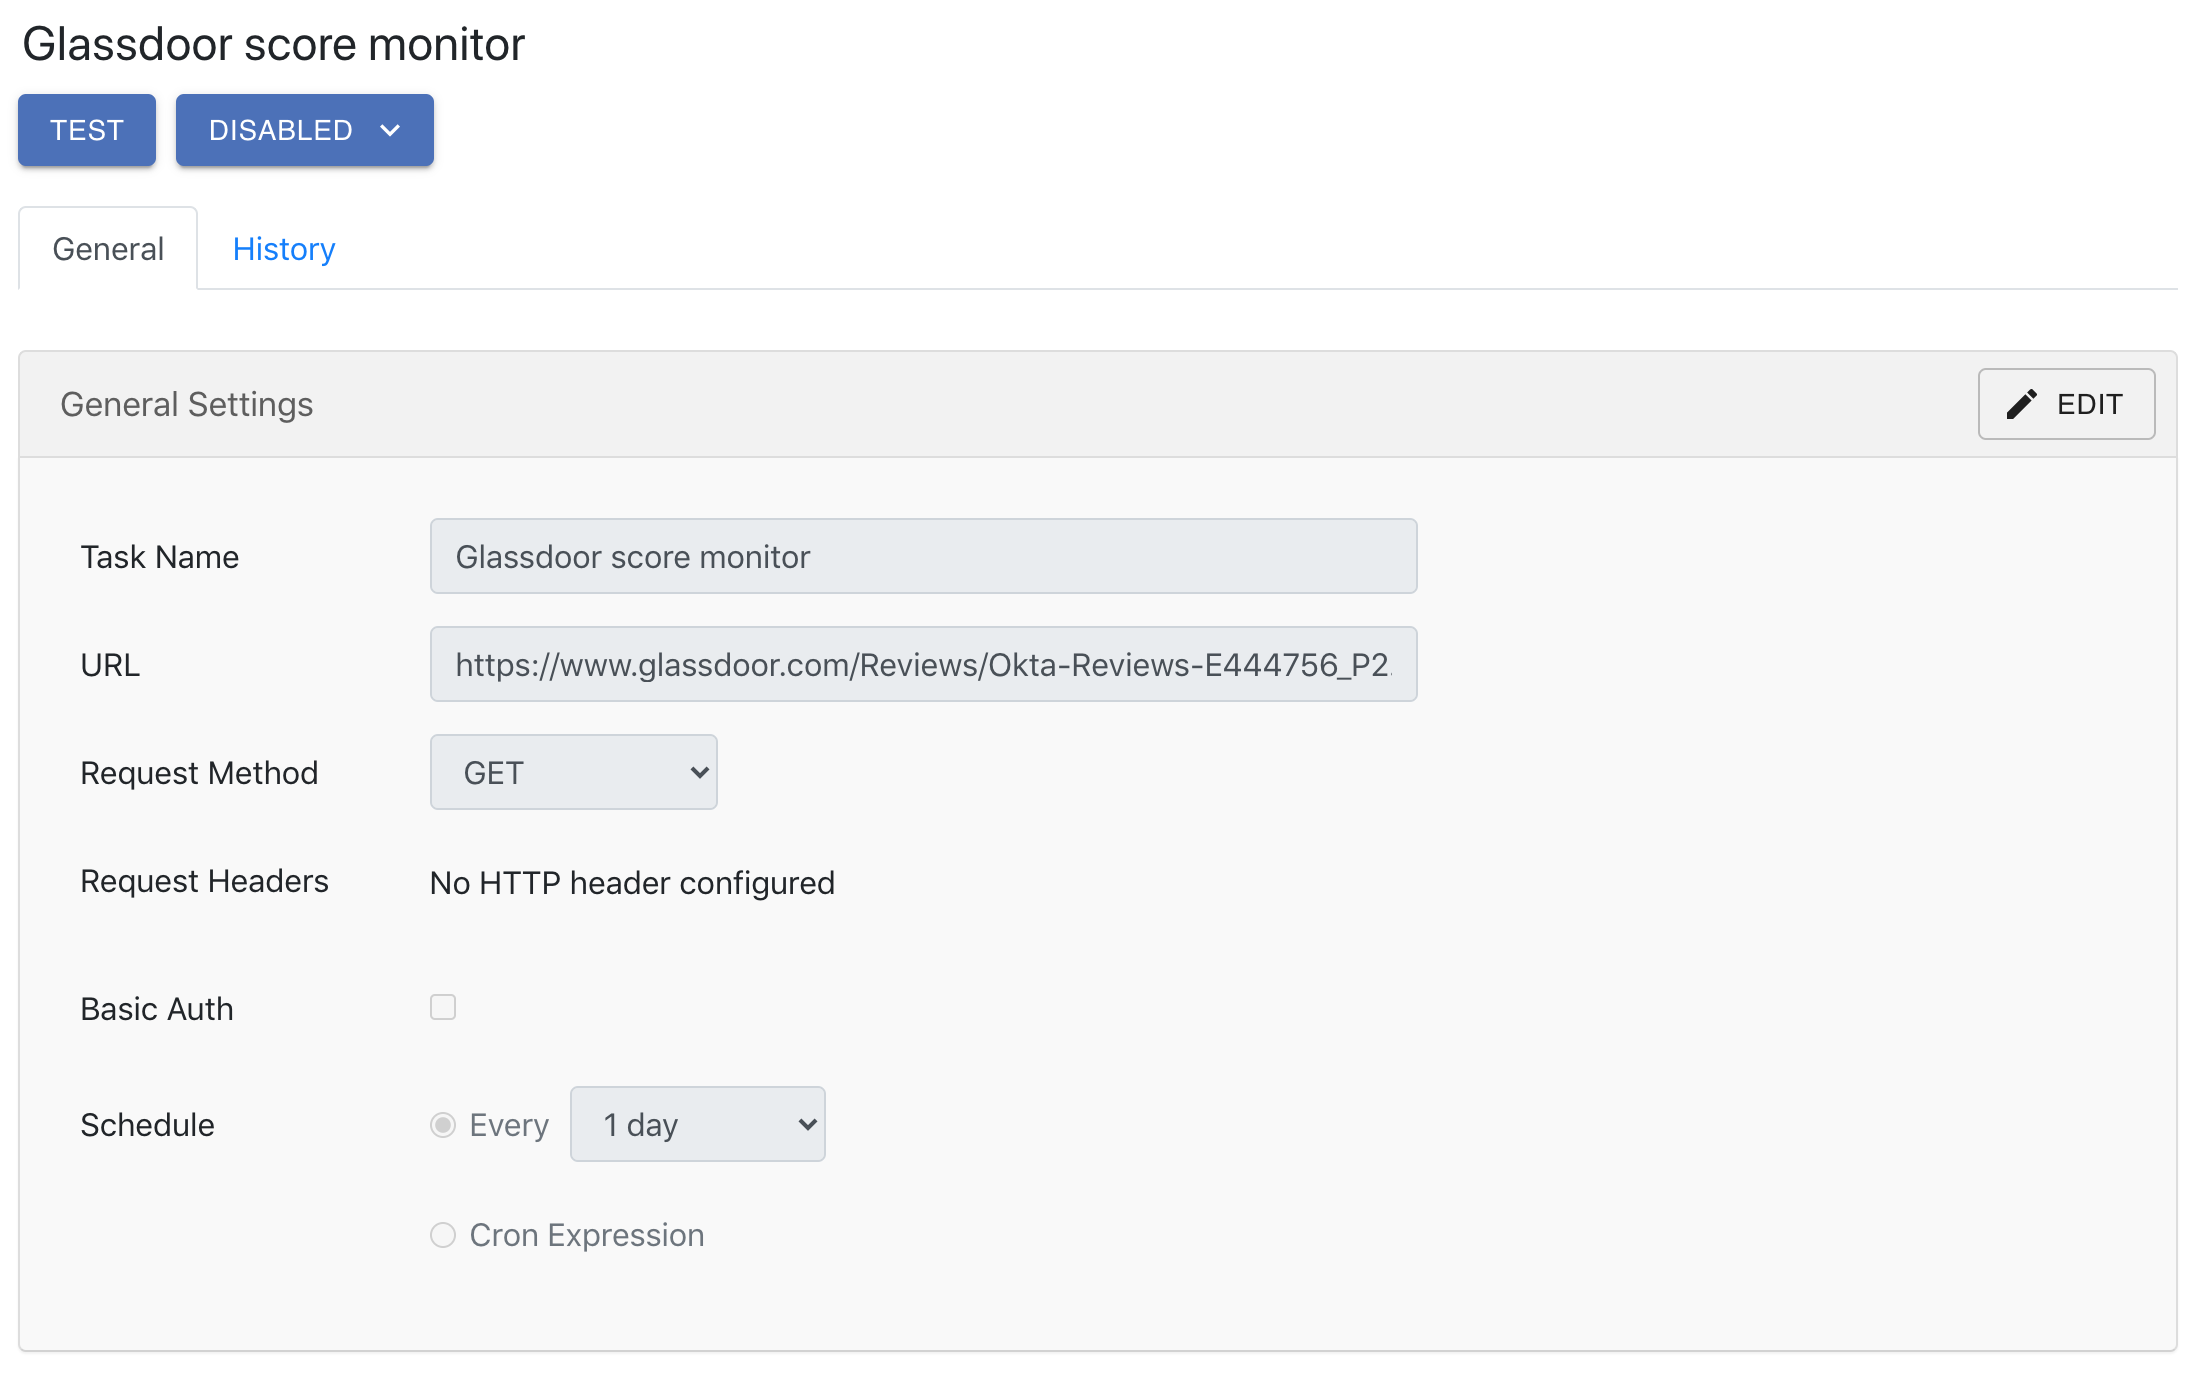2198x1380 pixels.
Task: Toggle the Basic Auth checkbox
Action: 443,1007
